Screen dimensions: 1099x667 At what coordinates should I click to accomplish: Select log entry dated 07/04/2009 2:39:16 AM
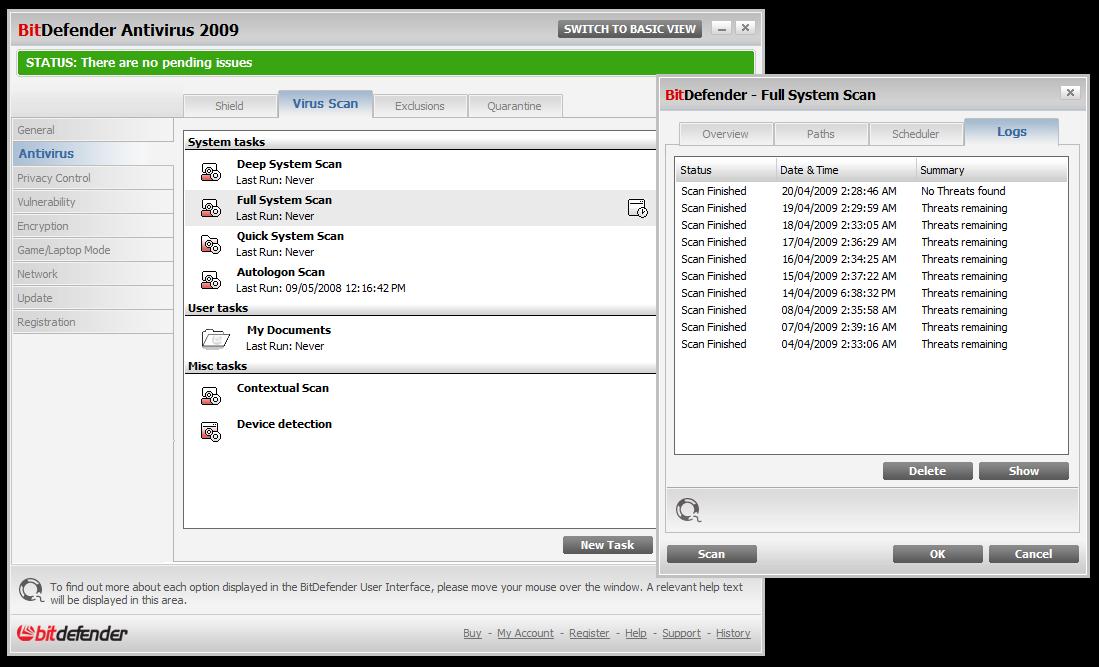(871, 327)
